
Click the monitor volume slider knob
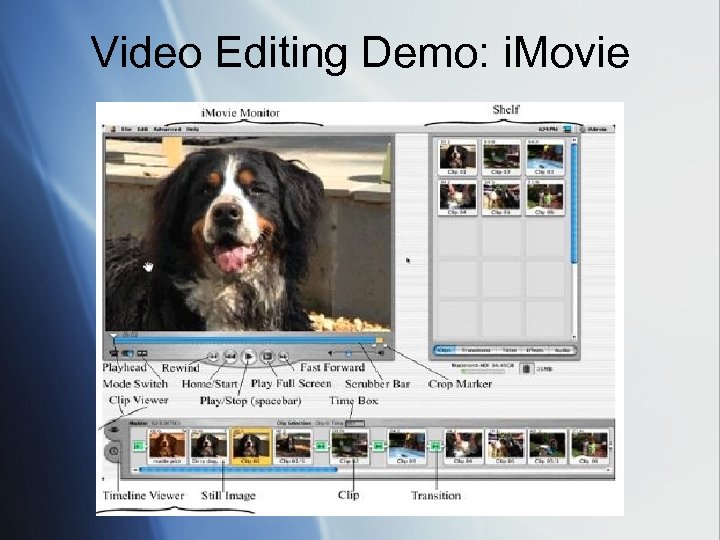click(x=349, y=354)
